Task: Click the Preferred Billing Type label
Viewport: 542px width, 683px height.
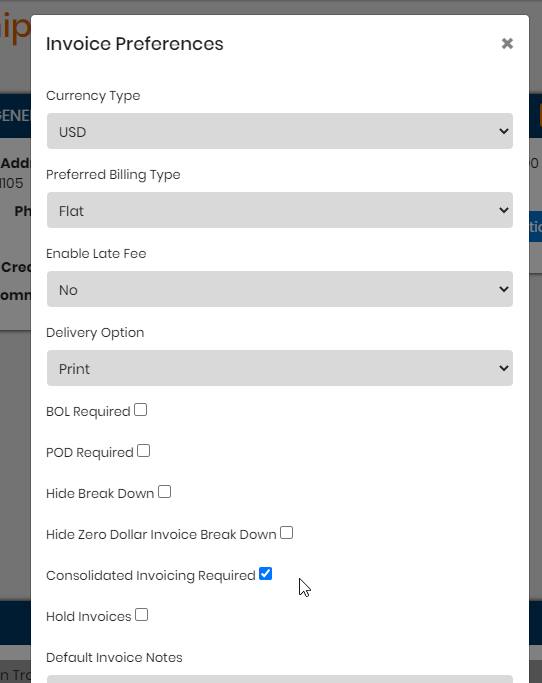Action: pos(113,175)
